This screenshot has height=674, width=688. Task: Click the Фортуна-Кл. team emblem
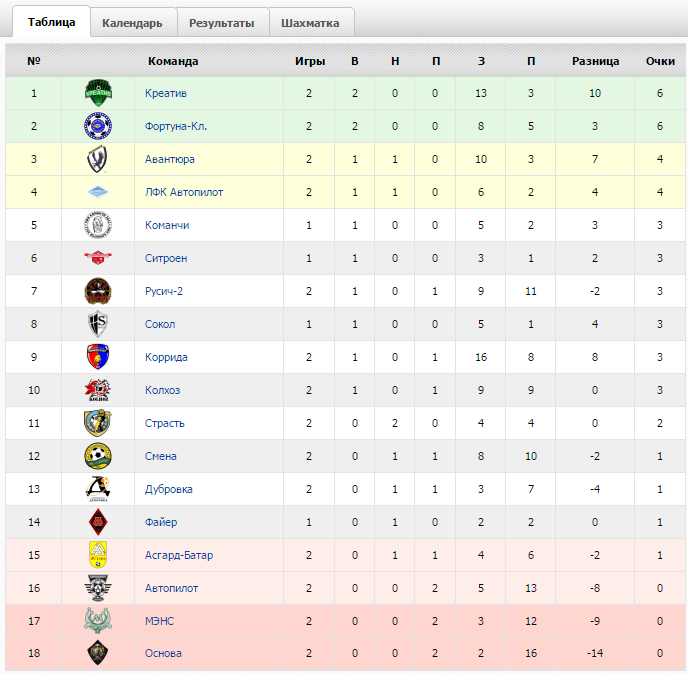coord(98,126)
